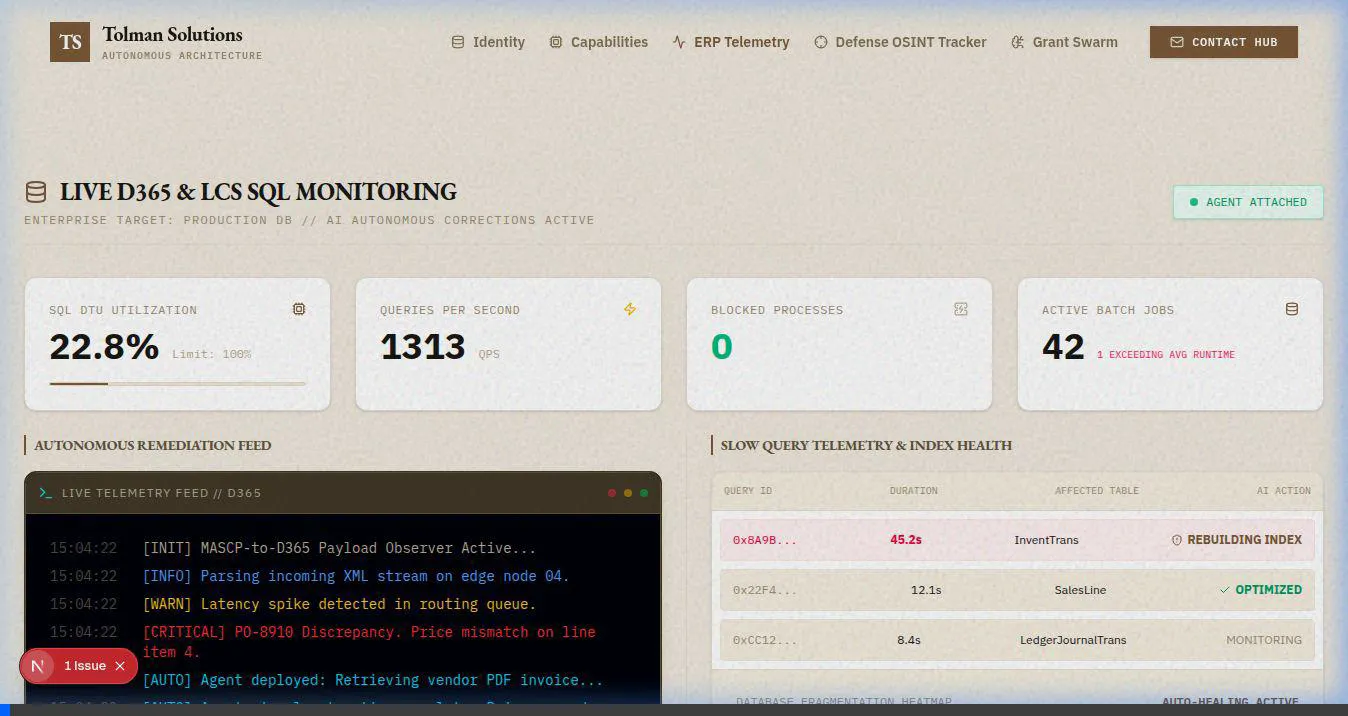Screen dimensions: 1348x716
Task: Click the CPU chip icon in SQL DTU card
Action: coord(298,309)
